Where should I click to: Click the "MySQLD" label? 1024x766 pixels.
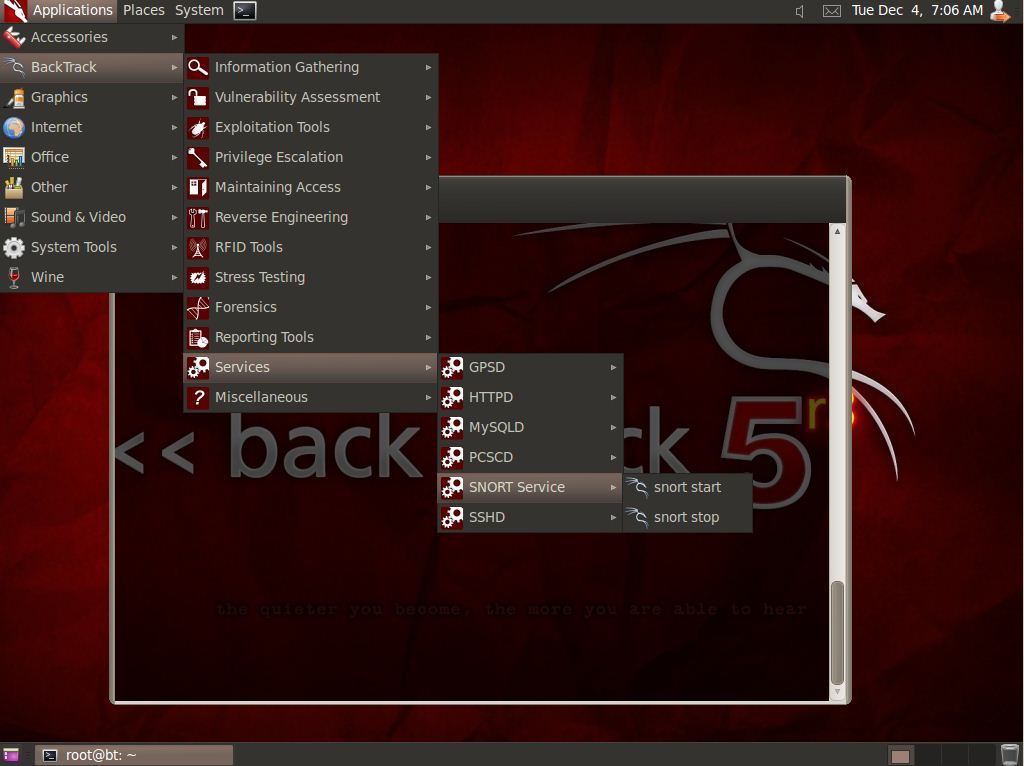click(x=496, y=428)
